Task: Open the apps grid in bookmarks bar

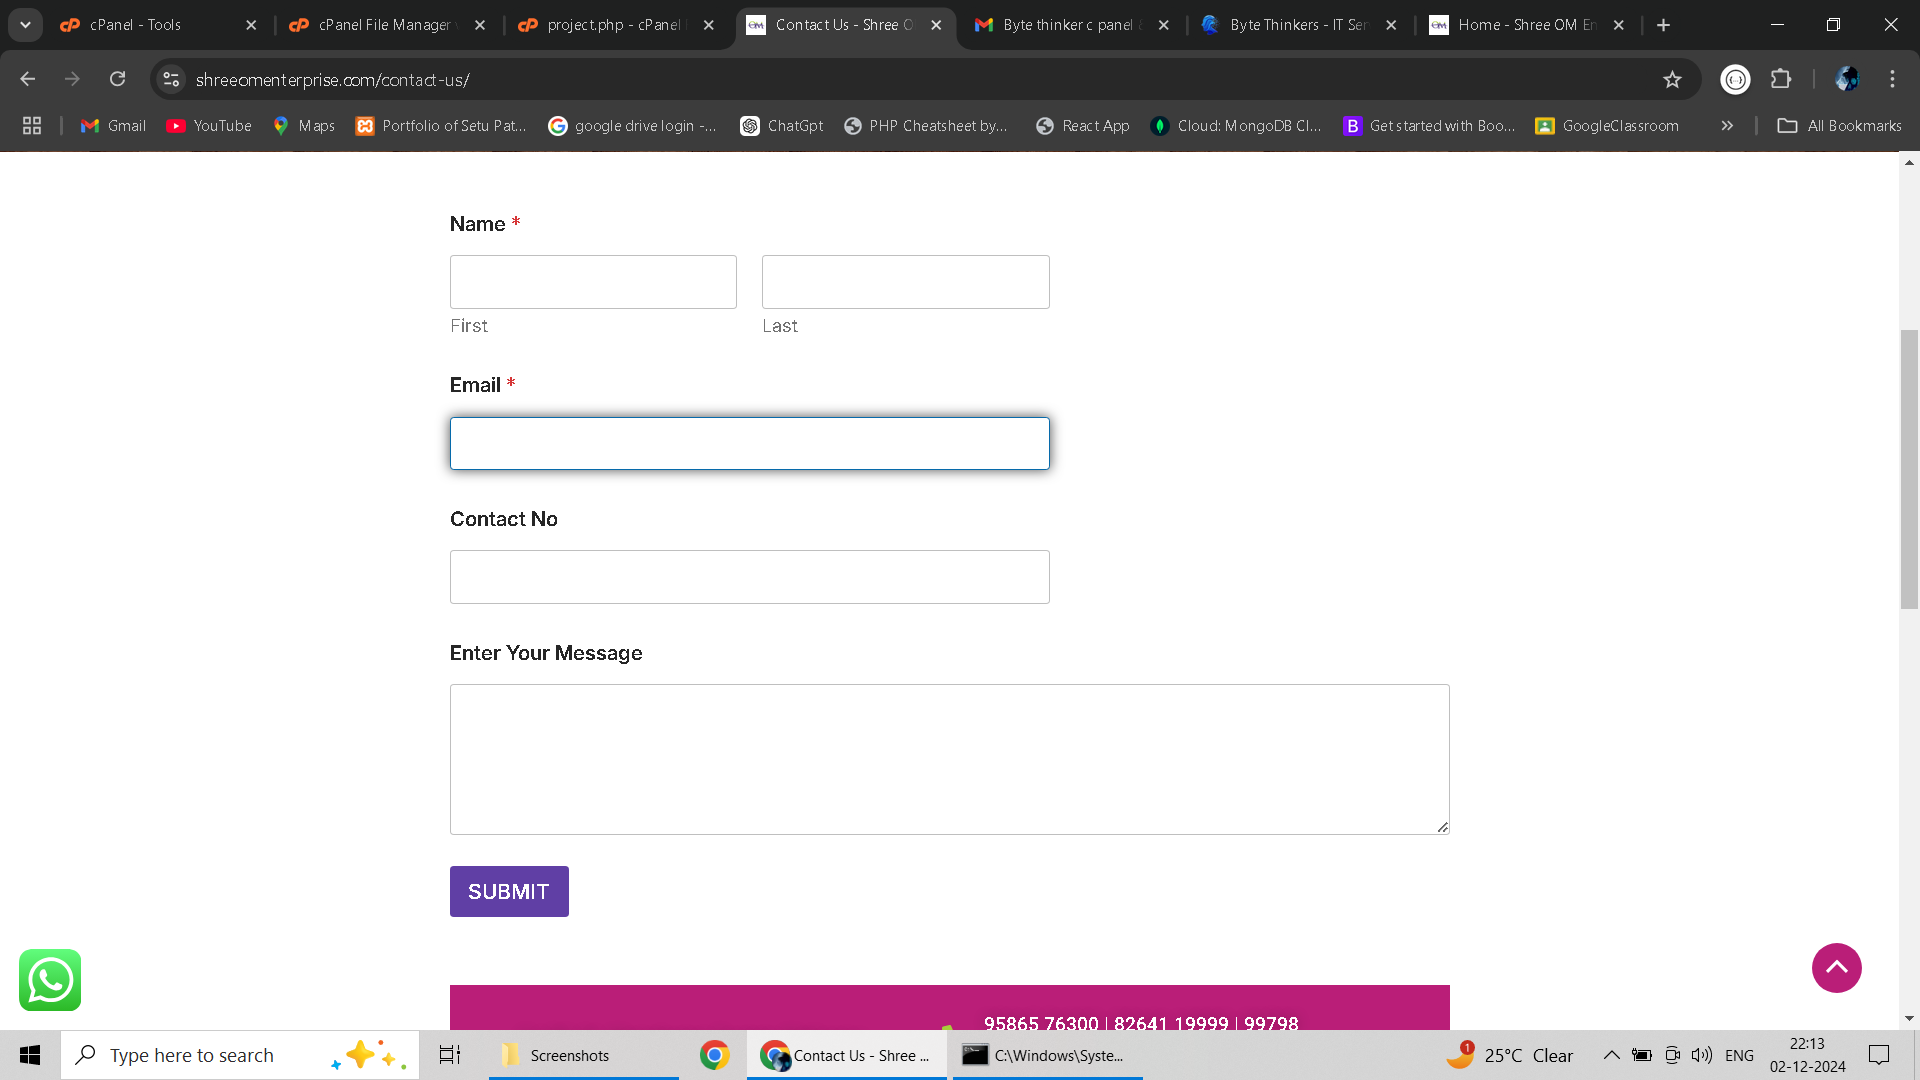Action: click(32, 126)
